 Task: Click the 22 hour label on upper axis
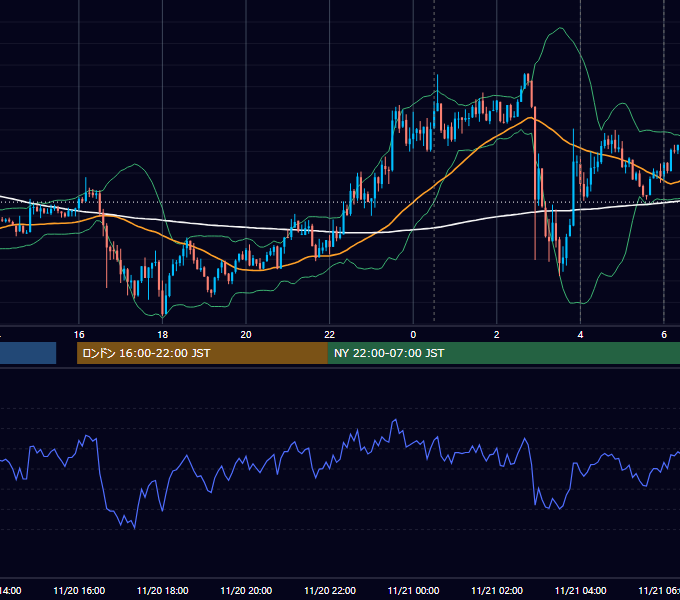(x=330, y=335)
